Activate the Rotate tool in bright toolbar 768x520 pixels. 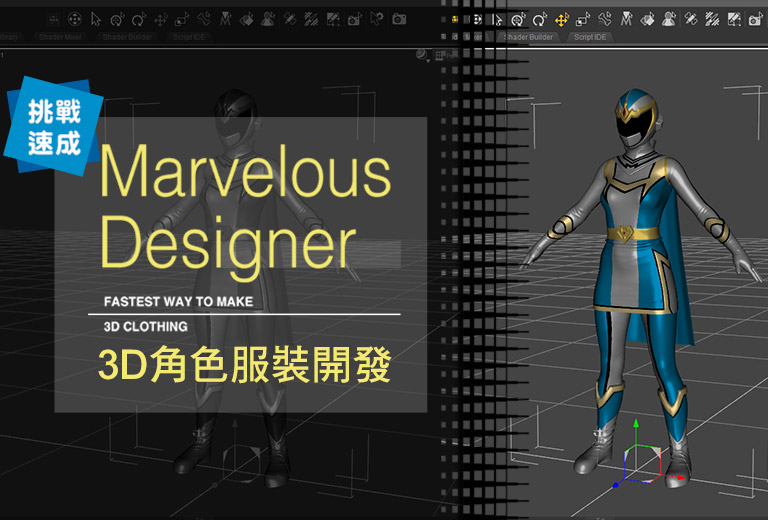(x=540, y=20)
